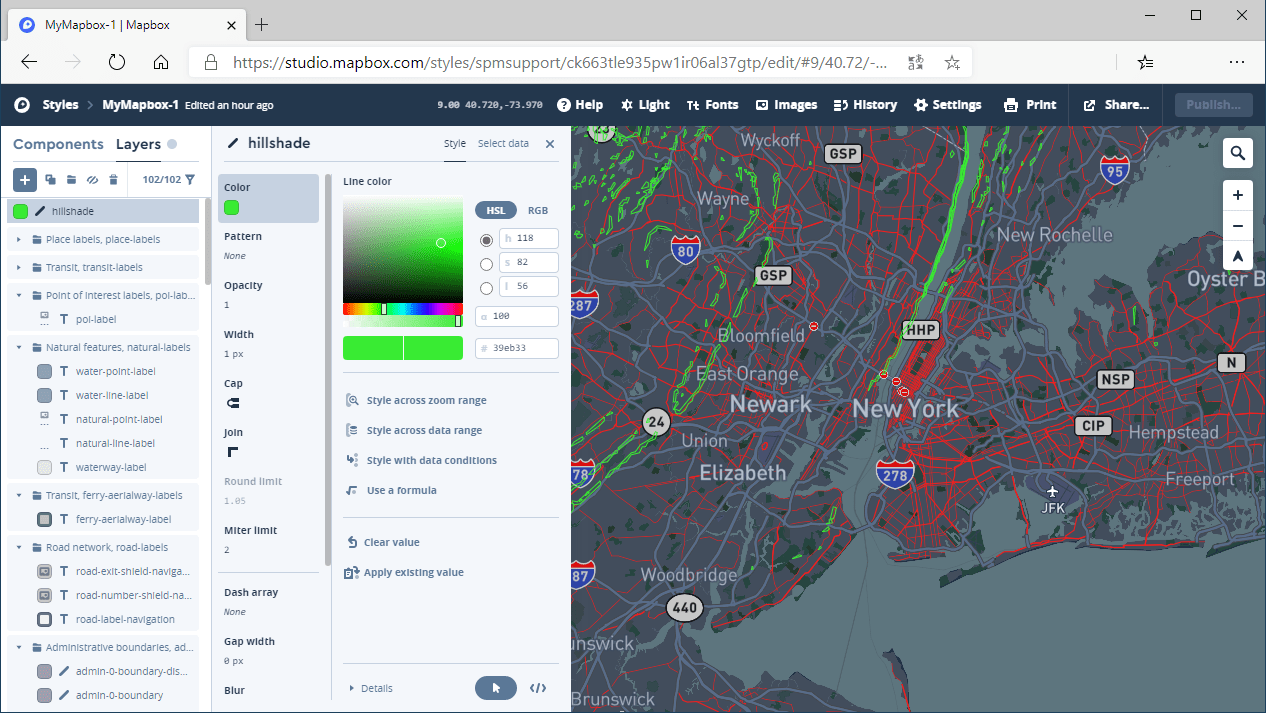Click the pencil icon next to hillshade title
Image resolution: width=1266 pixels, height=713 pixels.
pos(233,143)
